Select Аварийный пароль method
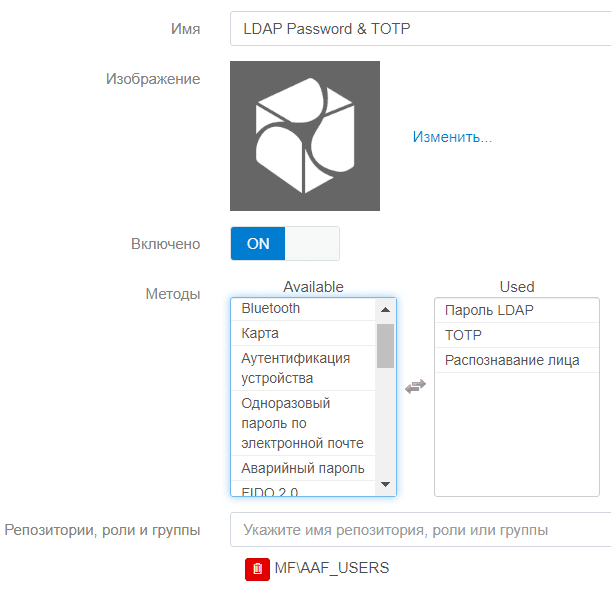This screenshot has width=611, height=591. pyautogui.click(x=302, y=468)
